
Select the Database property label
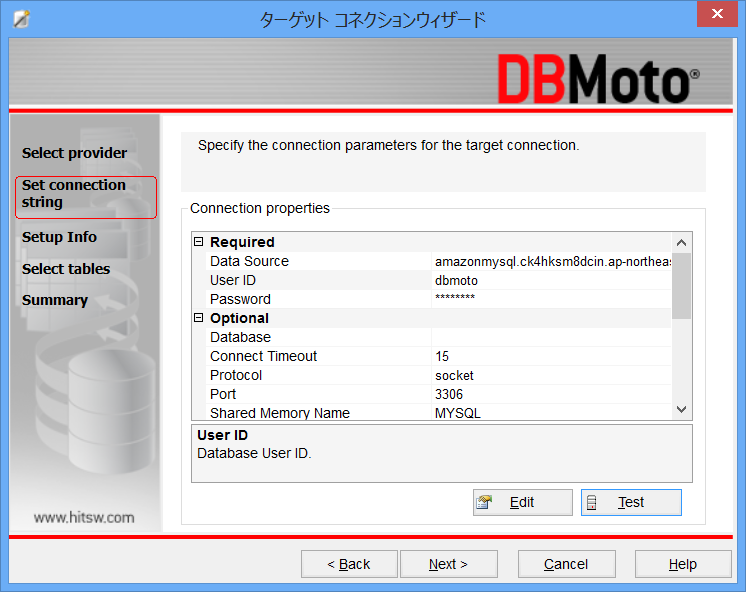[x=240, y=337]
